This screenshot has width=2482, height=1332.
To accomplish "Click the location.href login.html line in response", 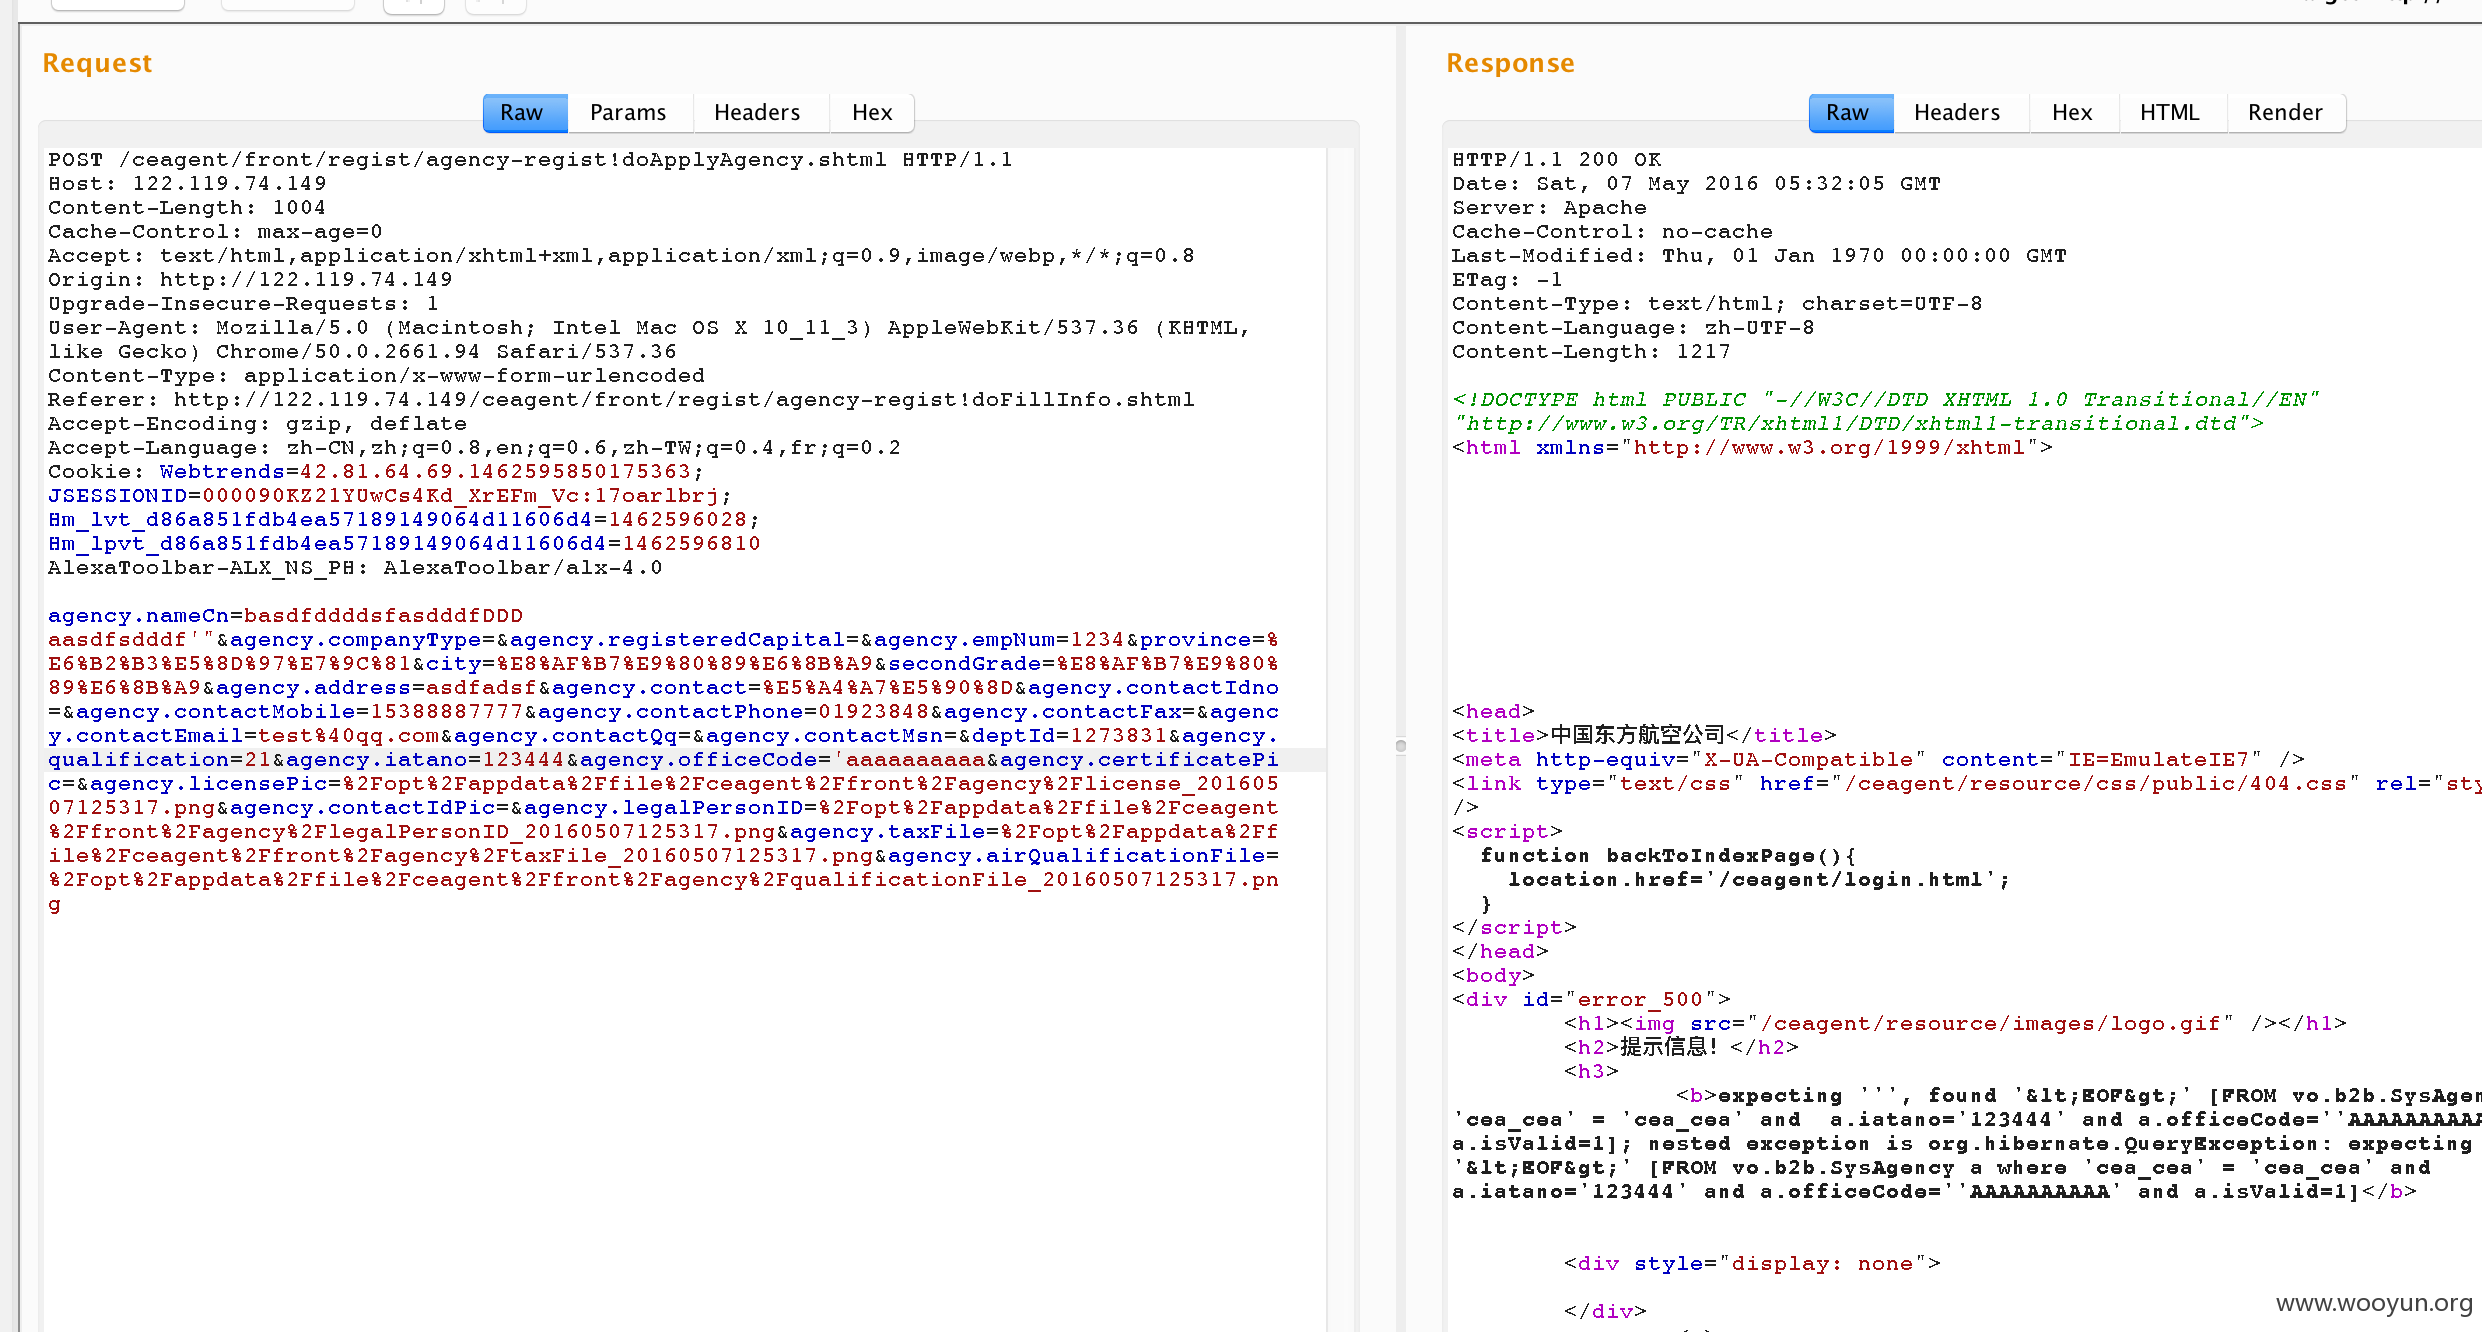I will [1759, 880].
